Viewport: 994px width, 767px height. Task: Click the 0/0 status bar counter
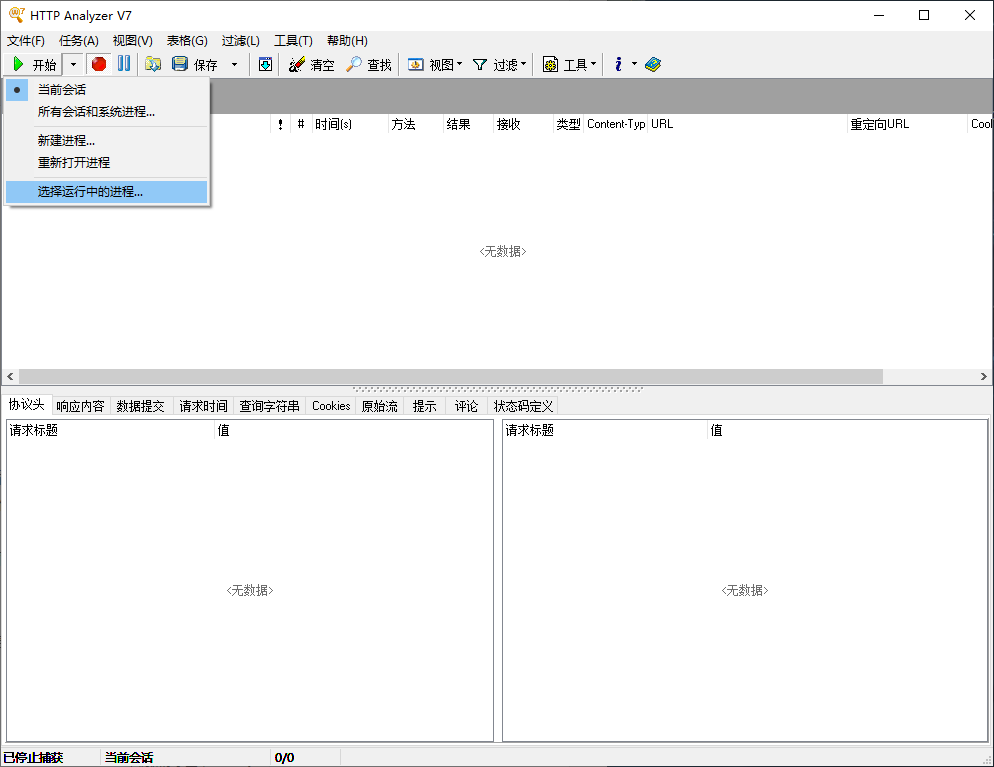(285, 757)
